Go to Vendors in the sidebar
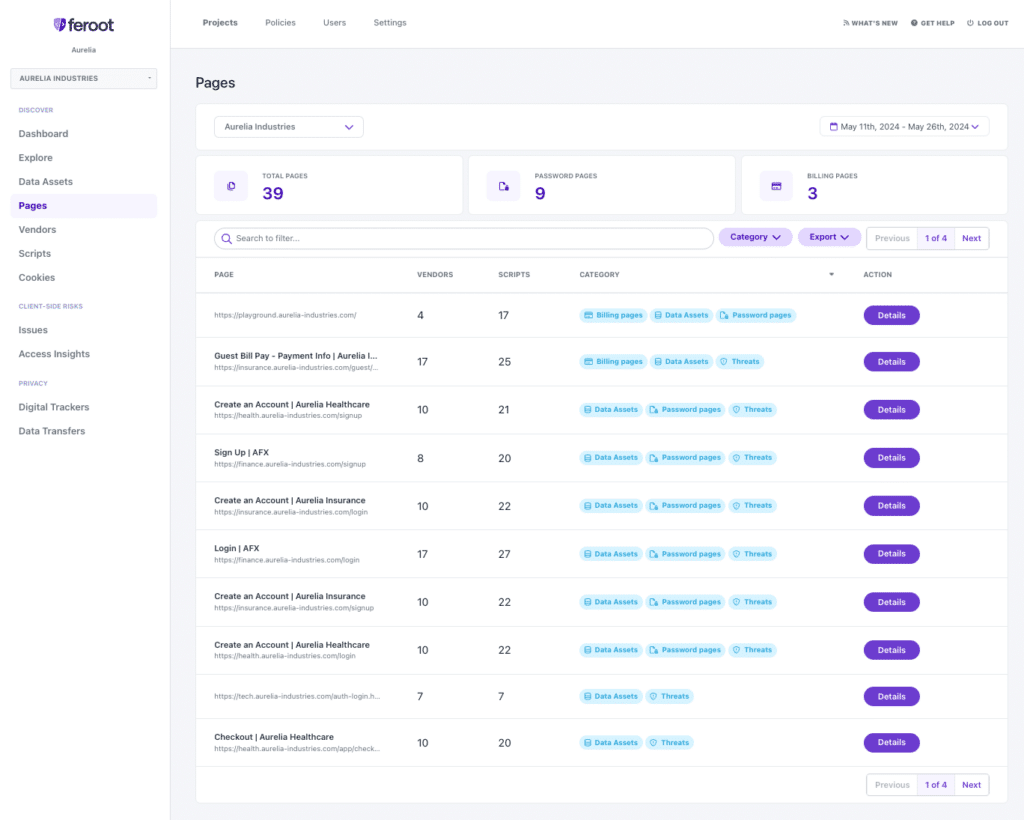Viewport: 1024px width, 820px height. (x=37, y=230)
